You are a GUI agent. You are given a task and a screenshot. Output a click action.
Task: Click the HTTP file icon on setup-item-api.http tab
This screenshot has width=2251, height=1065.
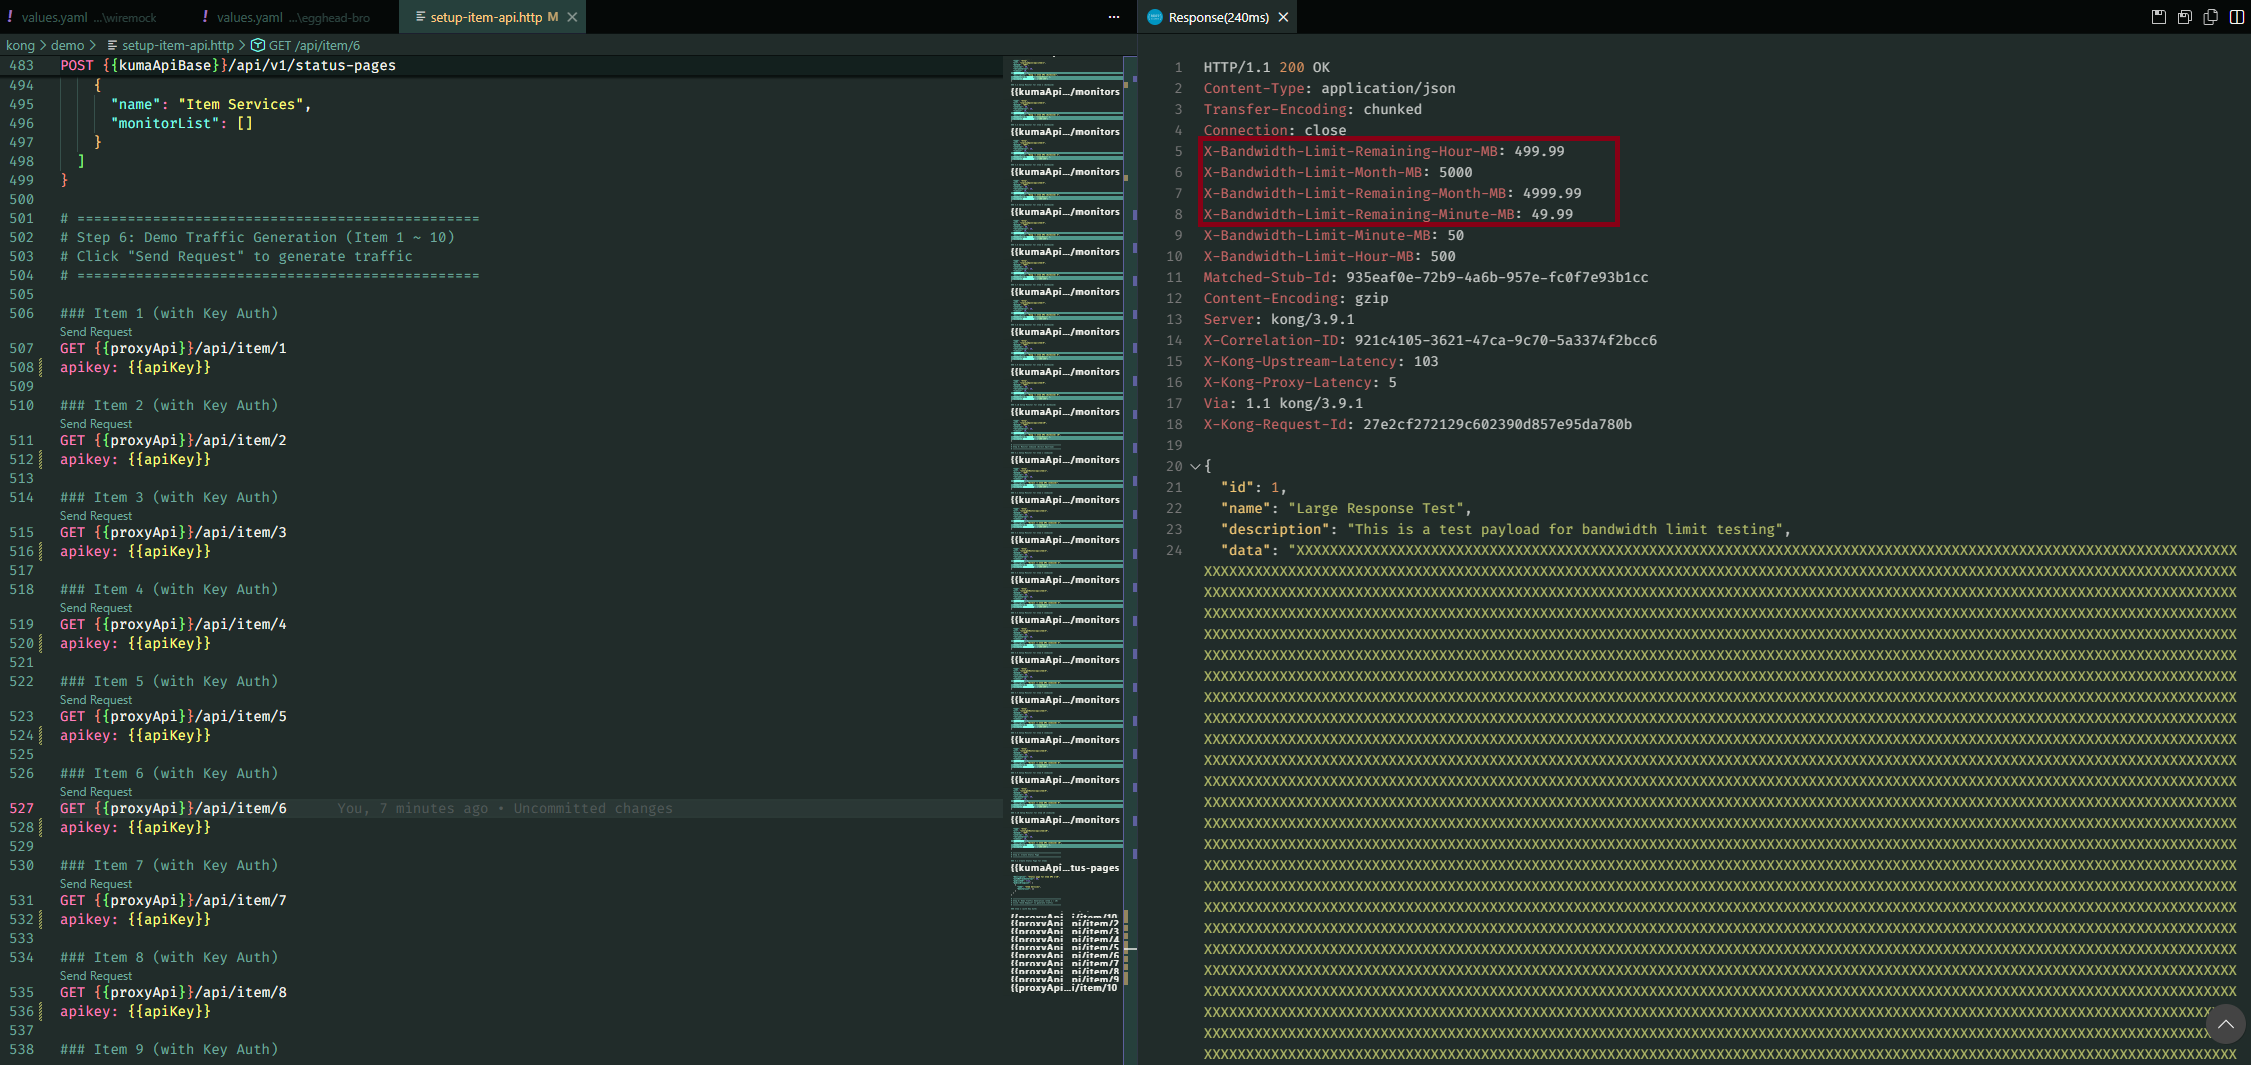(420, 16)
